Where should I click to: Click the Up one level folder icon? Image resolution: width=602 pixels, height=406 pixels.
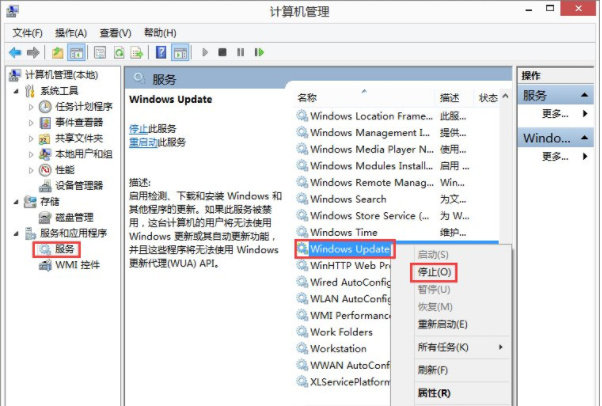[x=58, y=52]
